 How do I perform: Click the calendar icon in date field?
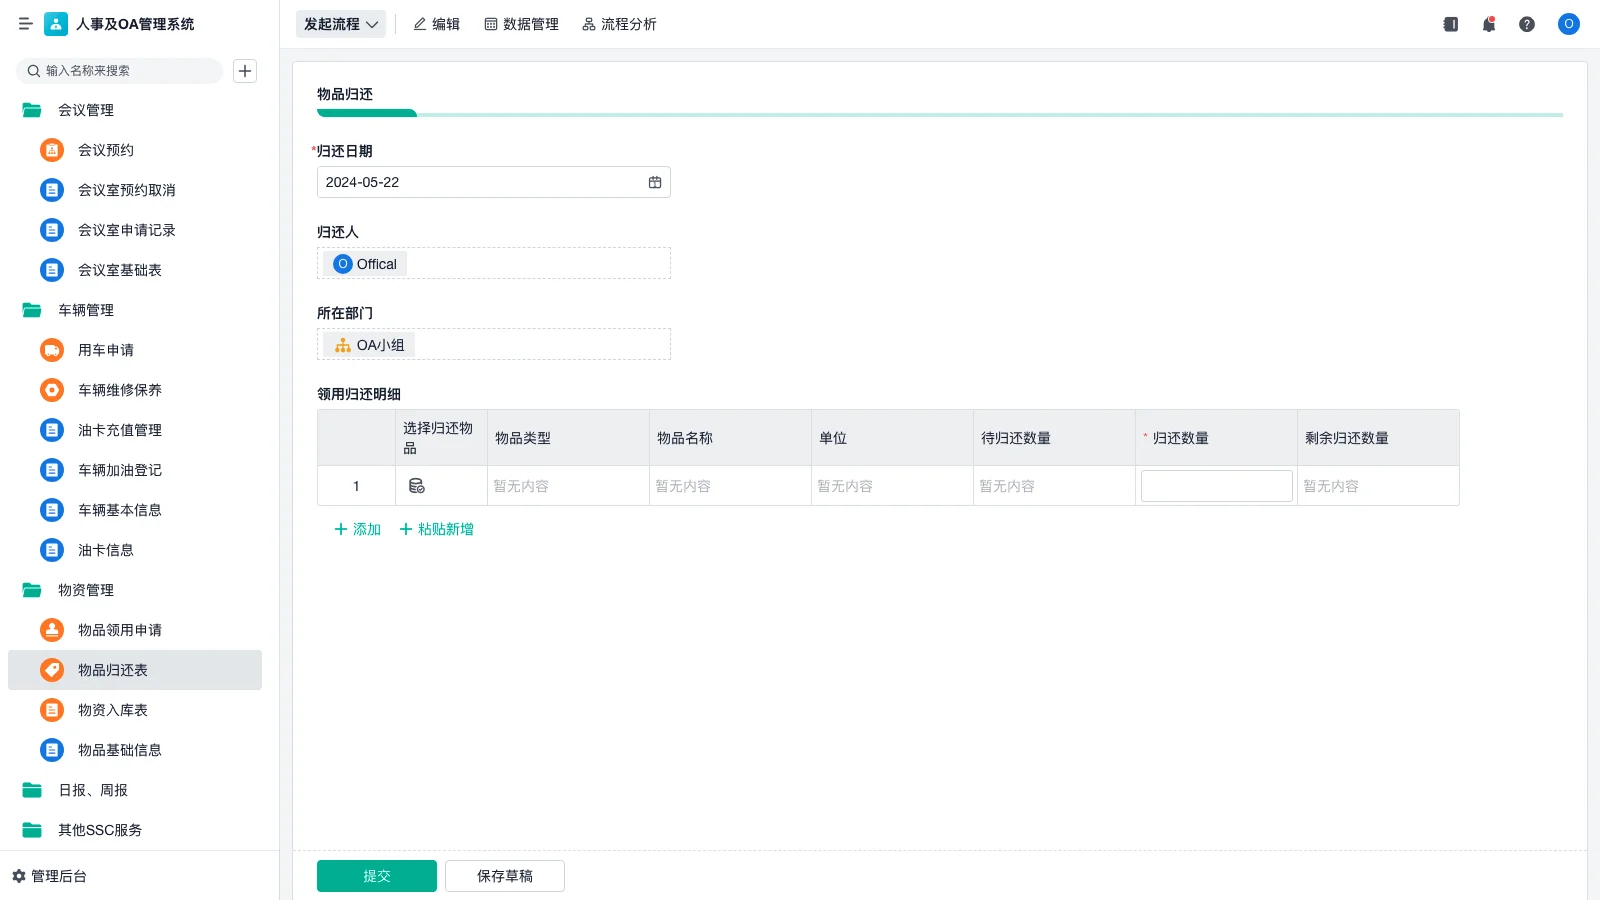pyautogui.click(x=655, y=182)
